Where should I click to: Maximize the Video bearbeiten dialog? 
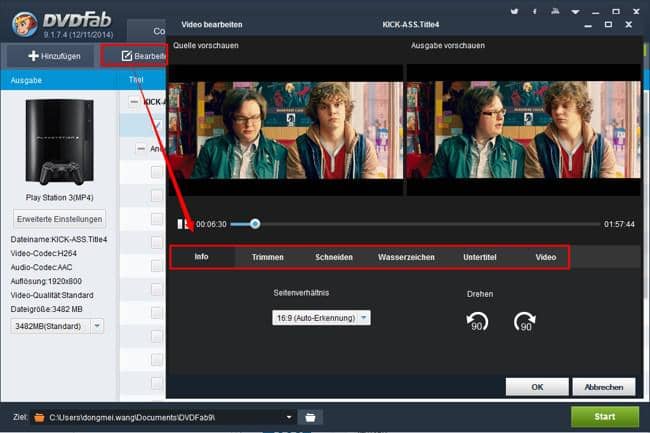coord(608,25)
